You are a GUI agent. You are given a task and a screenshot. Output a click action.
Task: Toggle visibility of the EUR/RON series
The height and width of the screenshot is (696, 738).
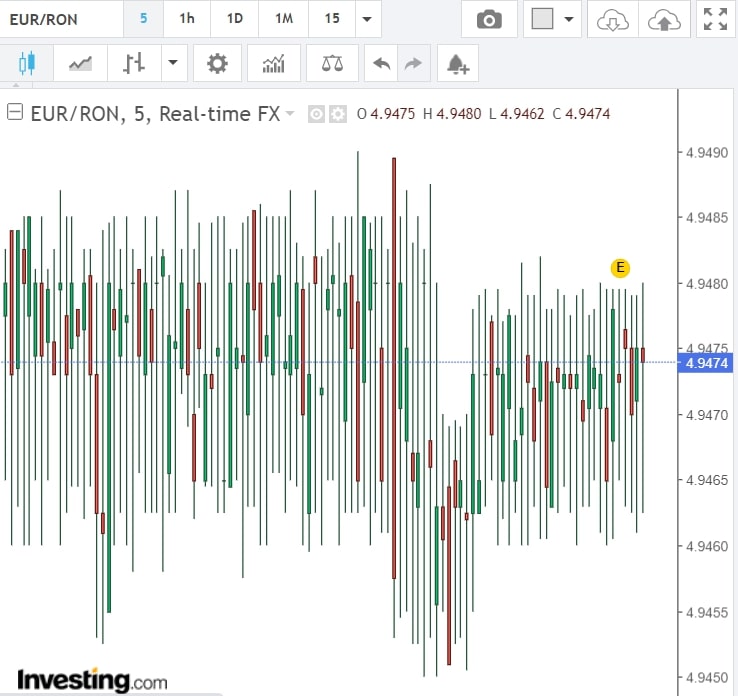[x=316, y=114]
